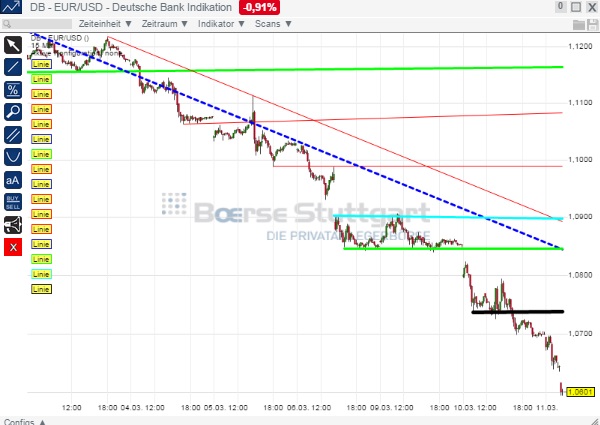600x425 pixels.
Task: Click the 0 counter button in title bar
Action: [561, 7]
